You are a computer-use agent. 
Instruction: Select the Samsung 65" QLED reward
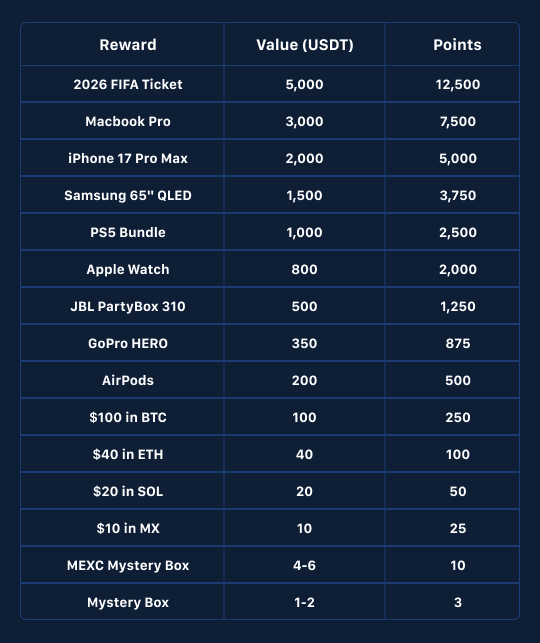coord(128,195)
